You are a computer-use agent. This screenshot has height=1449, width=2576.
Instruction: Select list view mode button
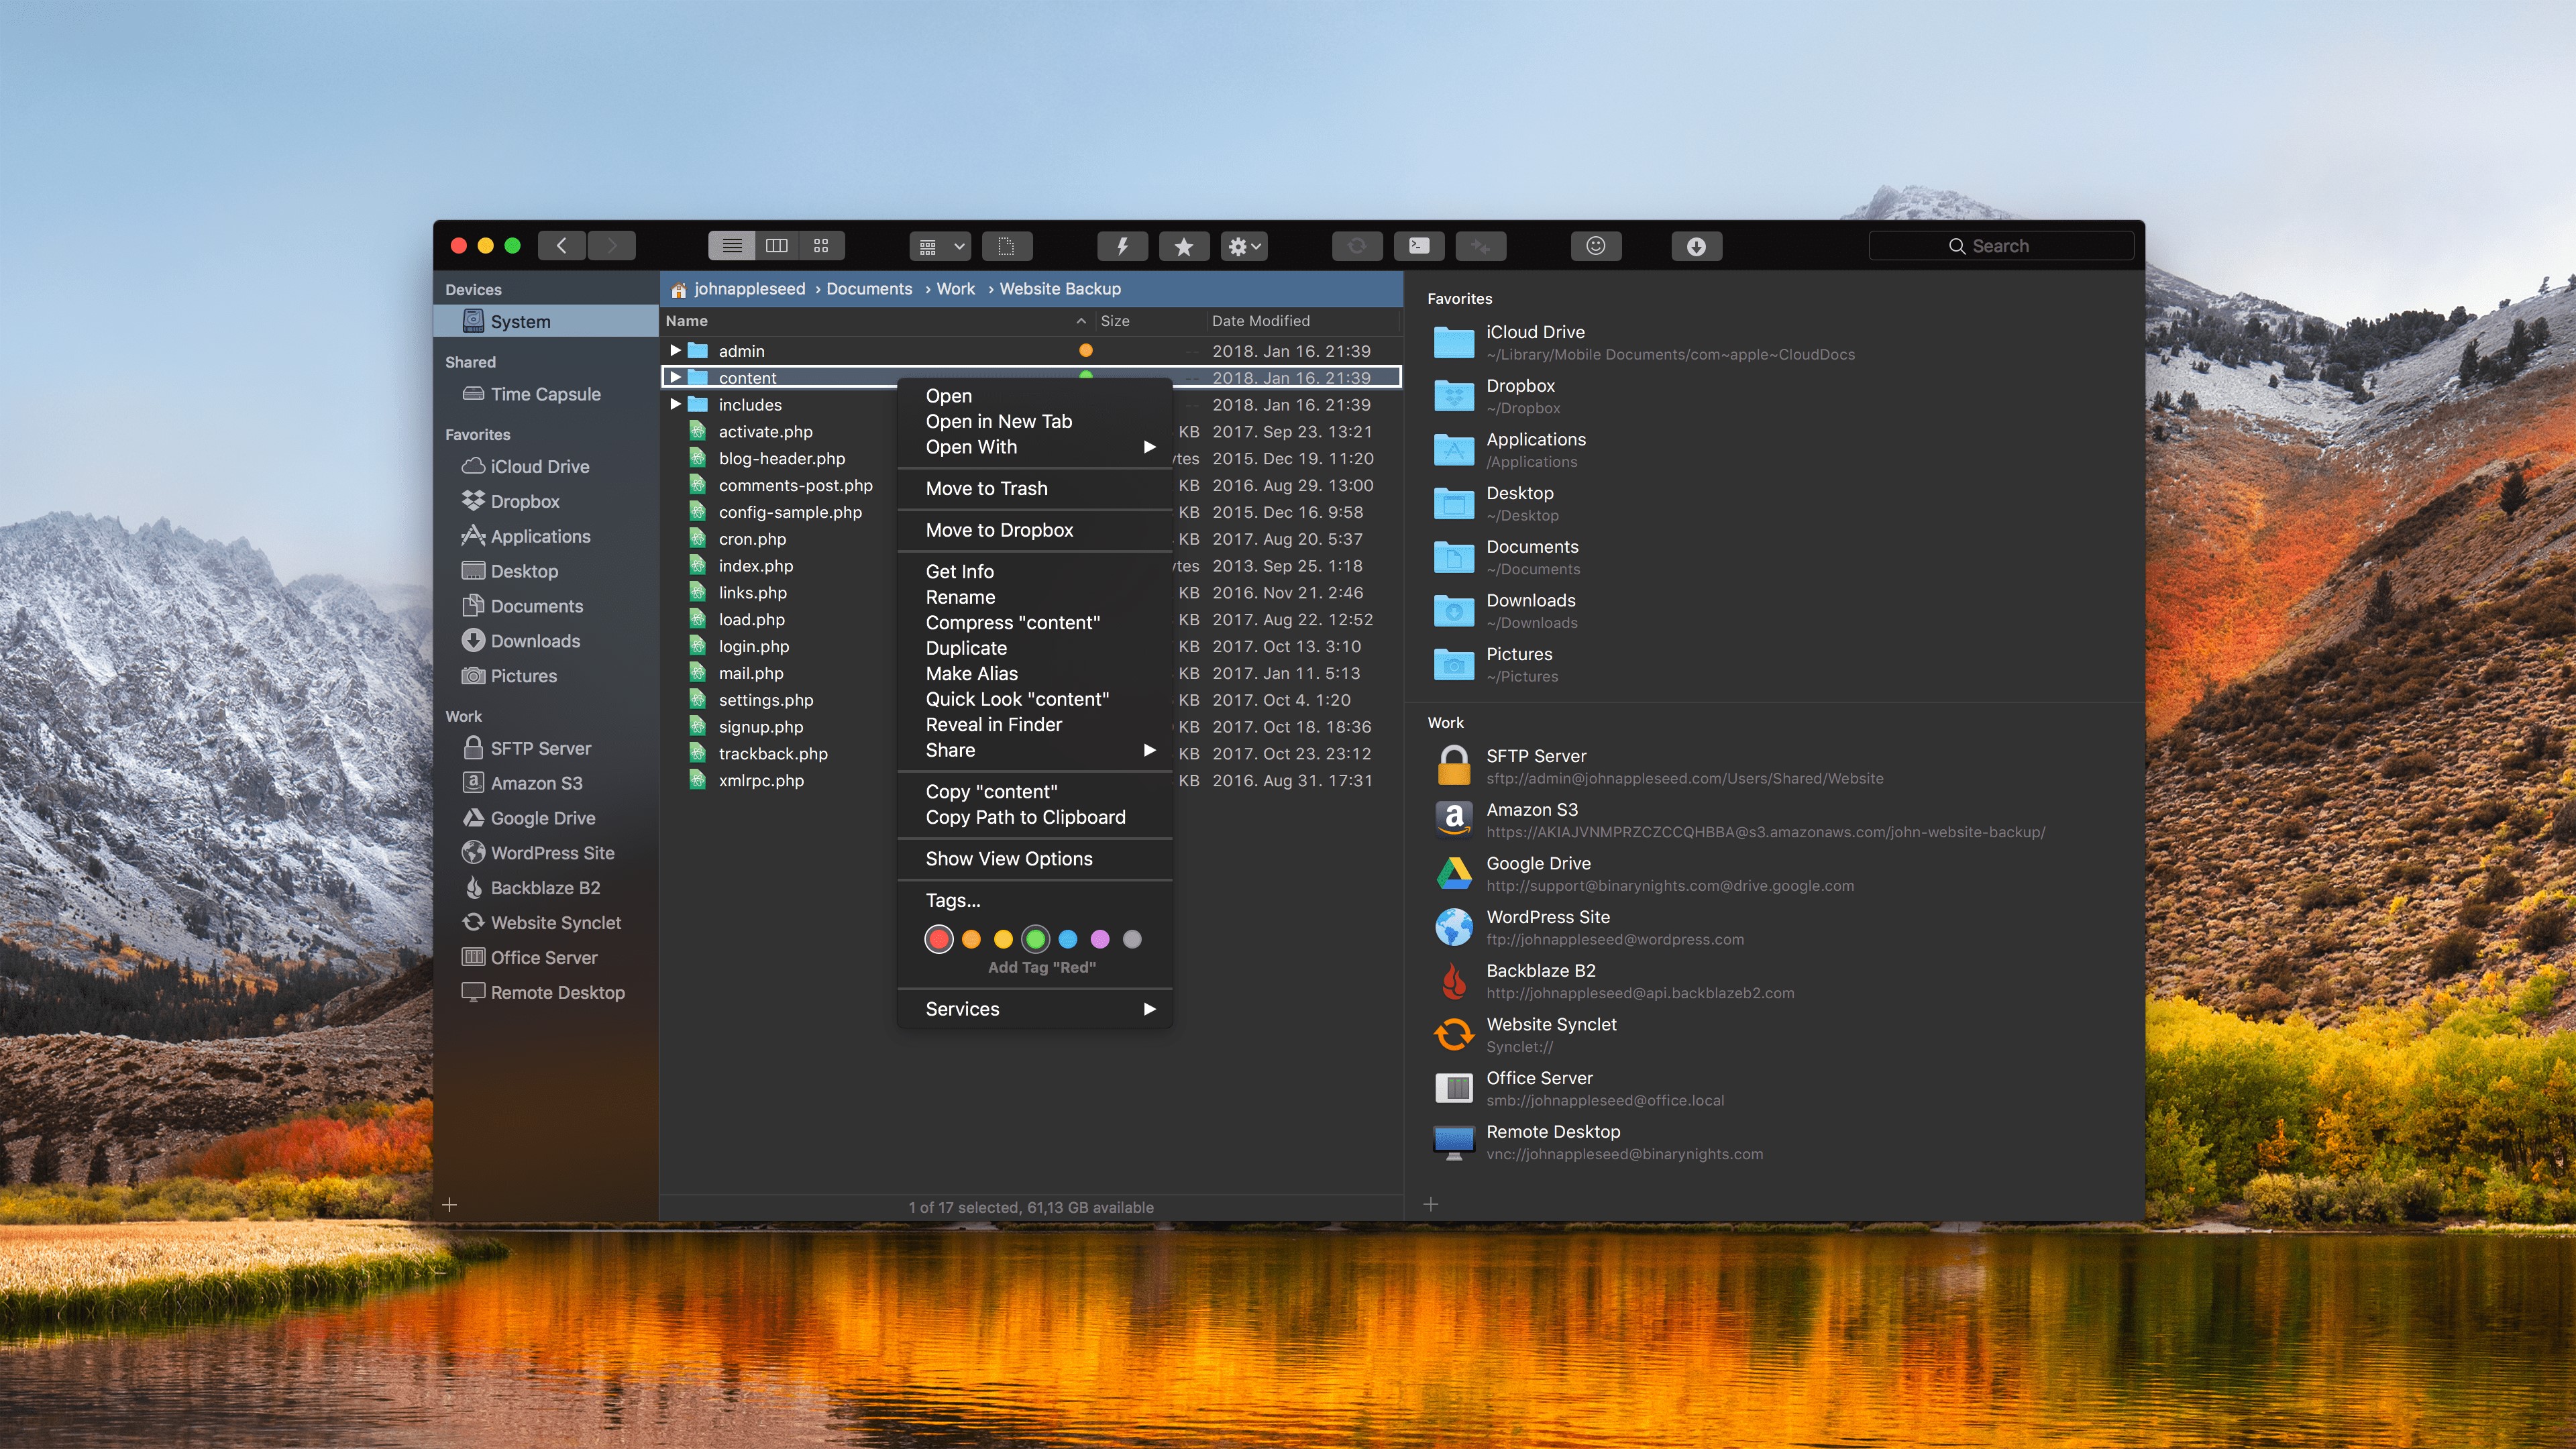[x=732, y=246]
